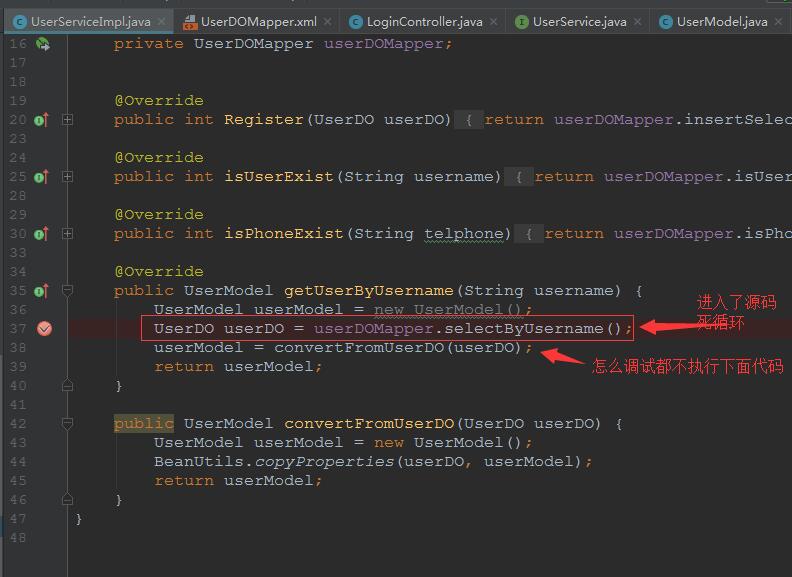Viewport: 792px width, 577px height.
Task: Click the UserService.java interface icon
Action: coord(522,22)
